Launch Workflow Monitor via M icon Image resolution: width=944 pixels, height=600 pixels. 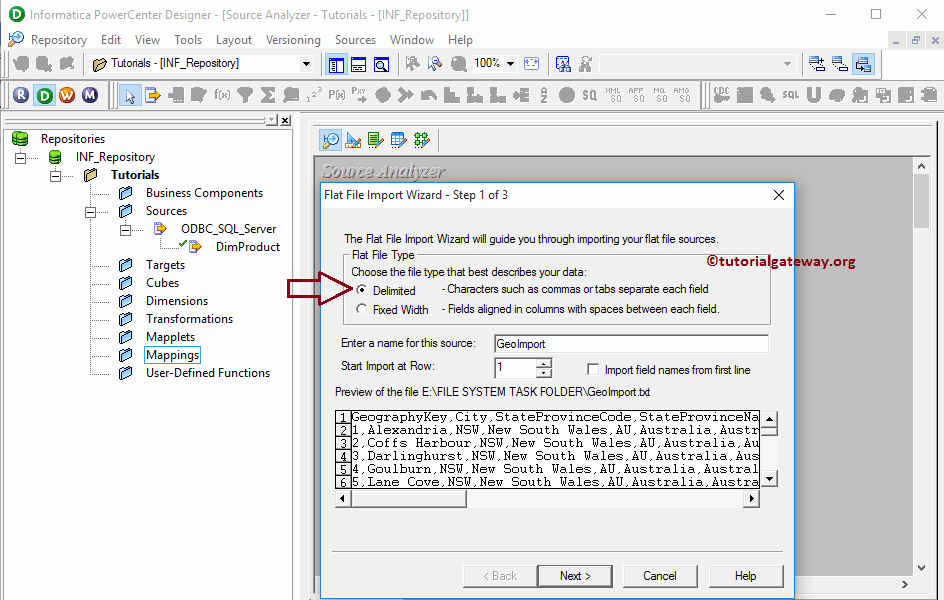click(x=90, y=95)
